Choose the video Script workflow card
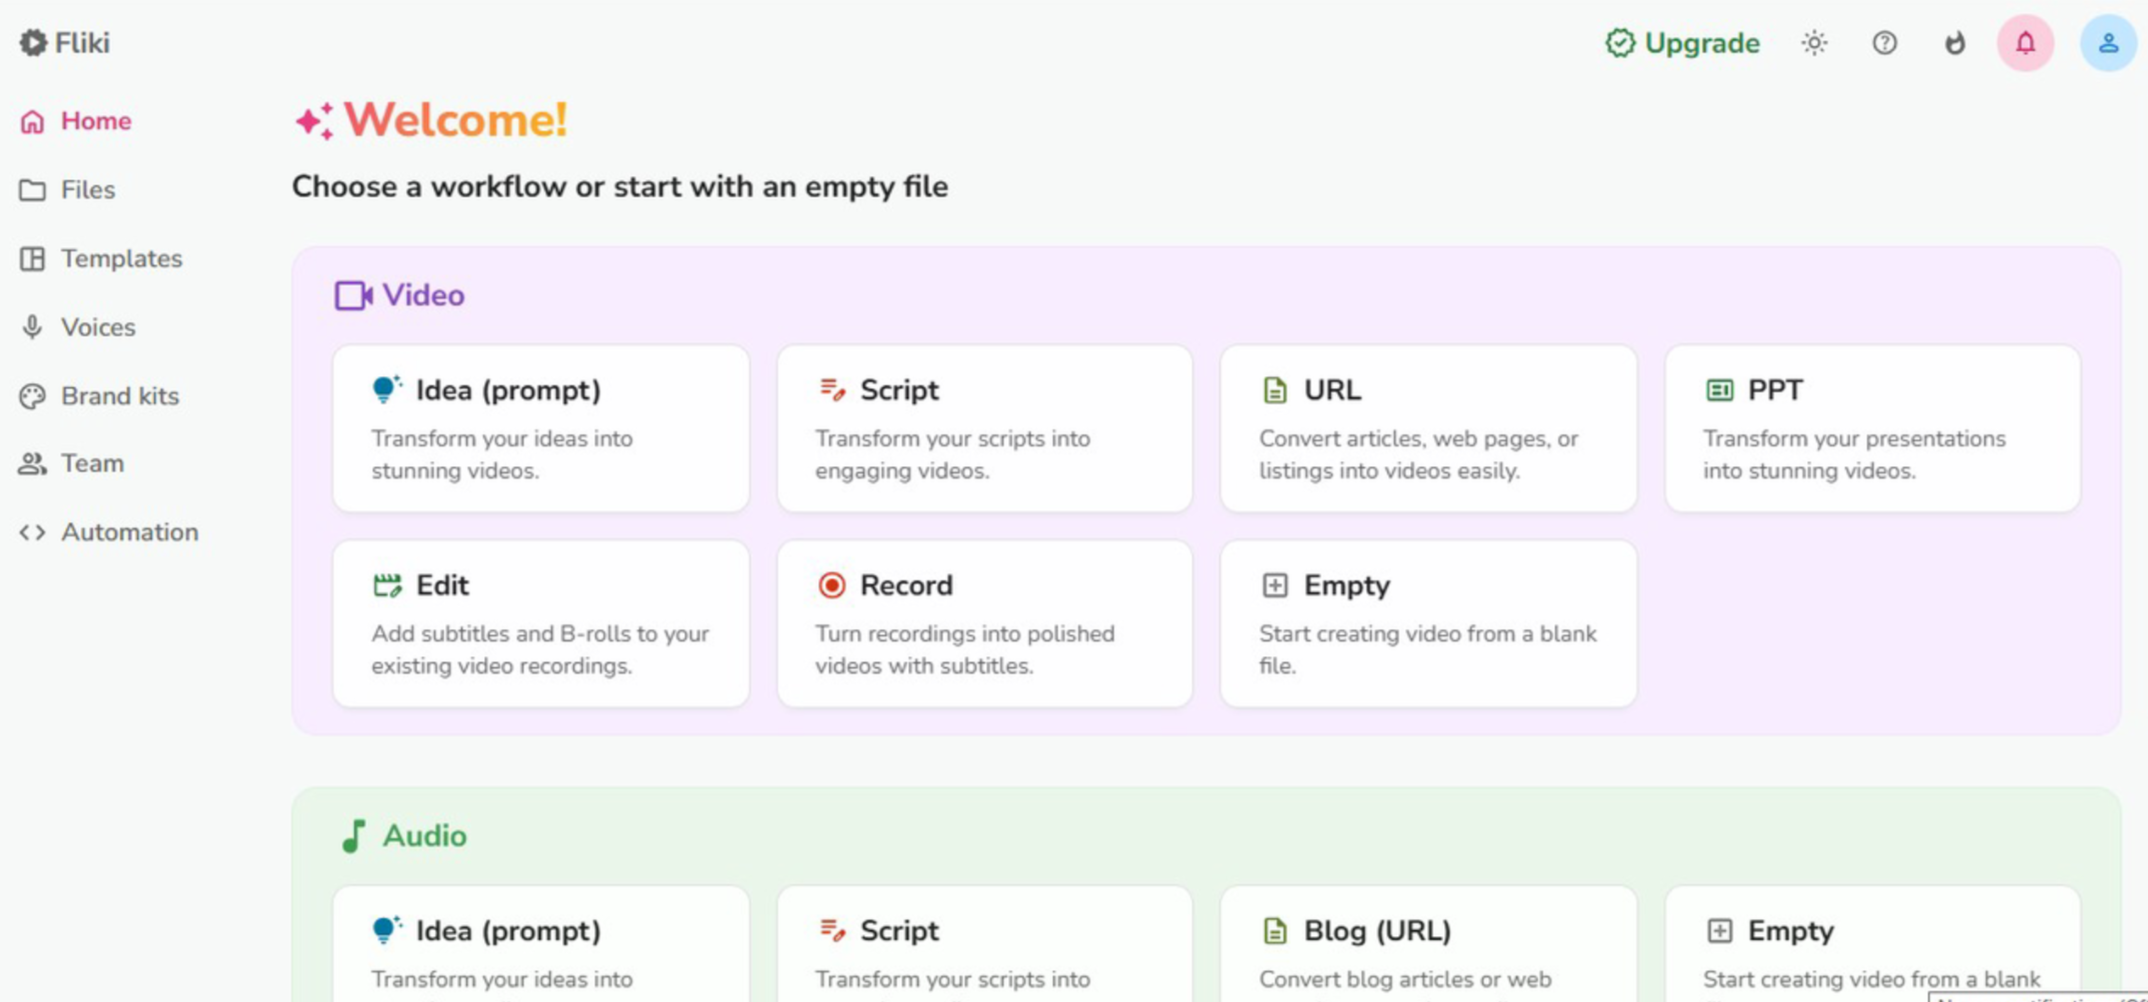 [x=984, y=428]
